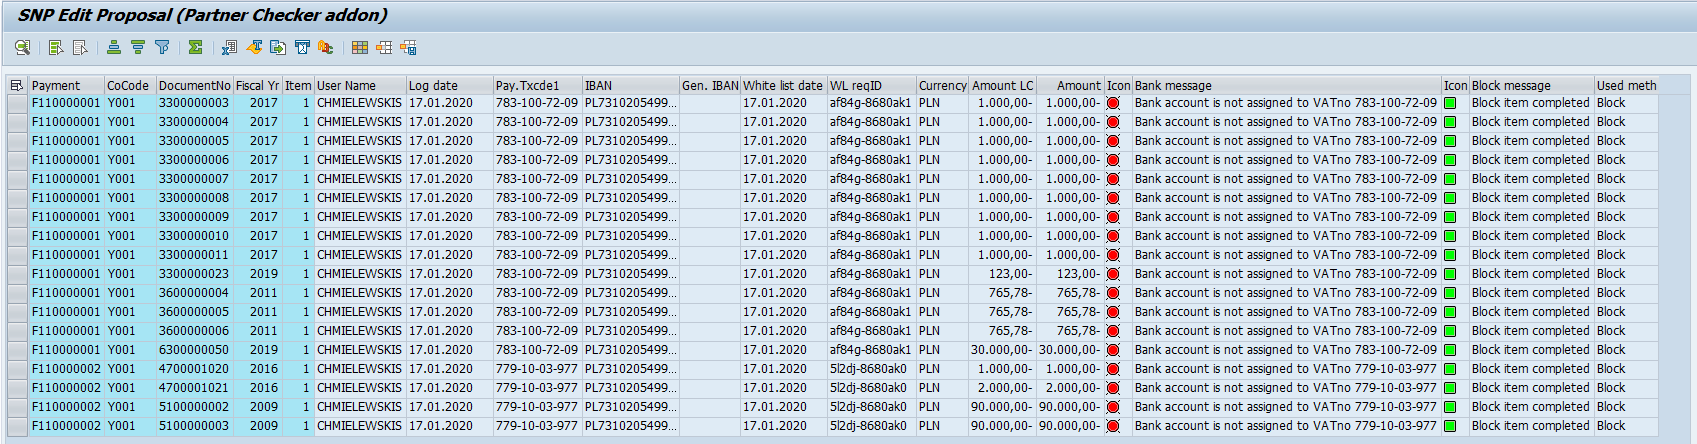Image resolution: width=1697 pixels, height=444 pixels.
Task: Open the ABC analysis icon
Action: pos(326,47)
